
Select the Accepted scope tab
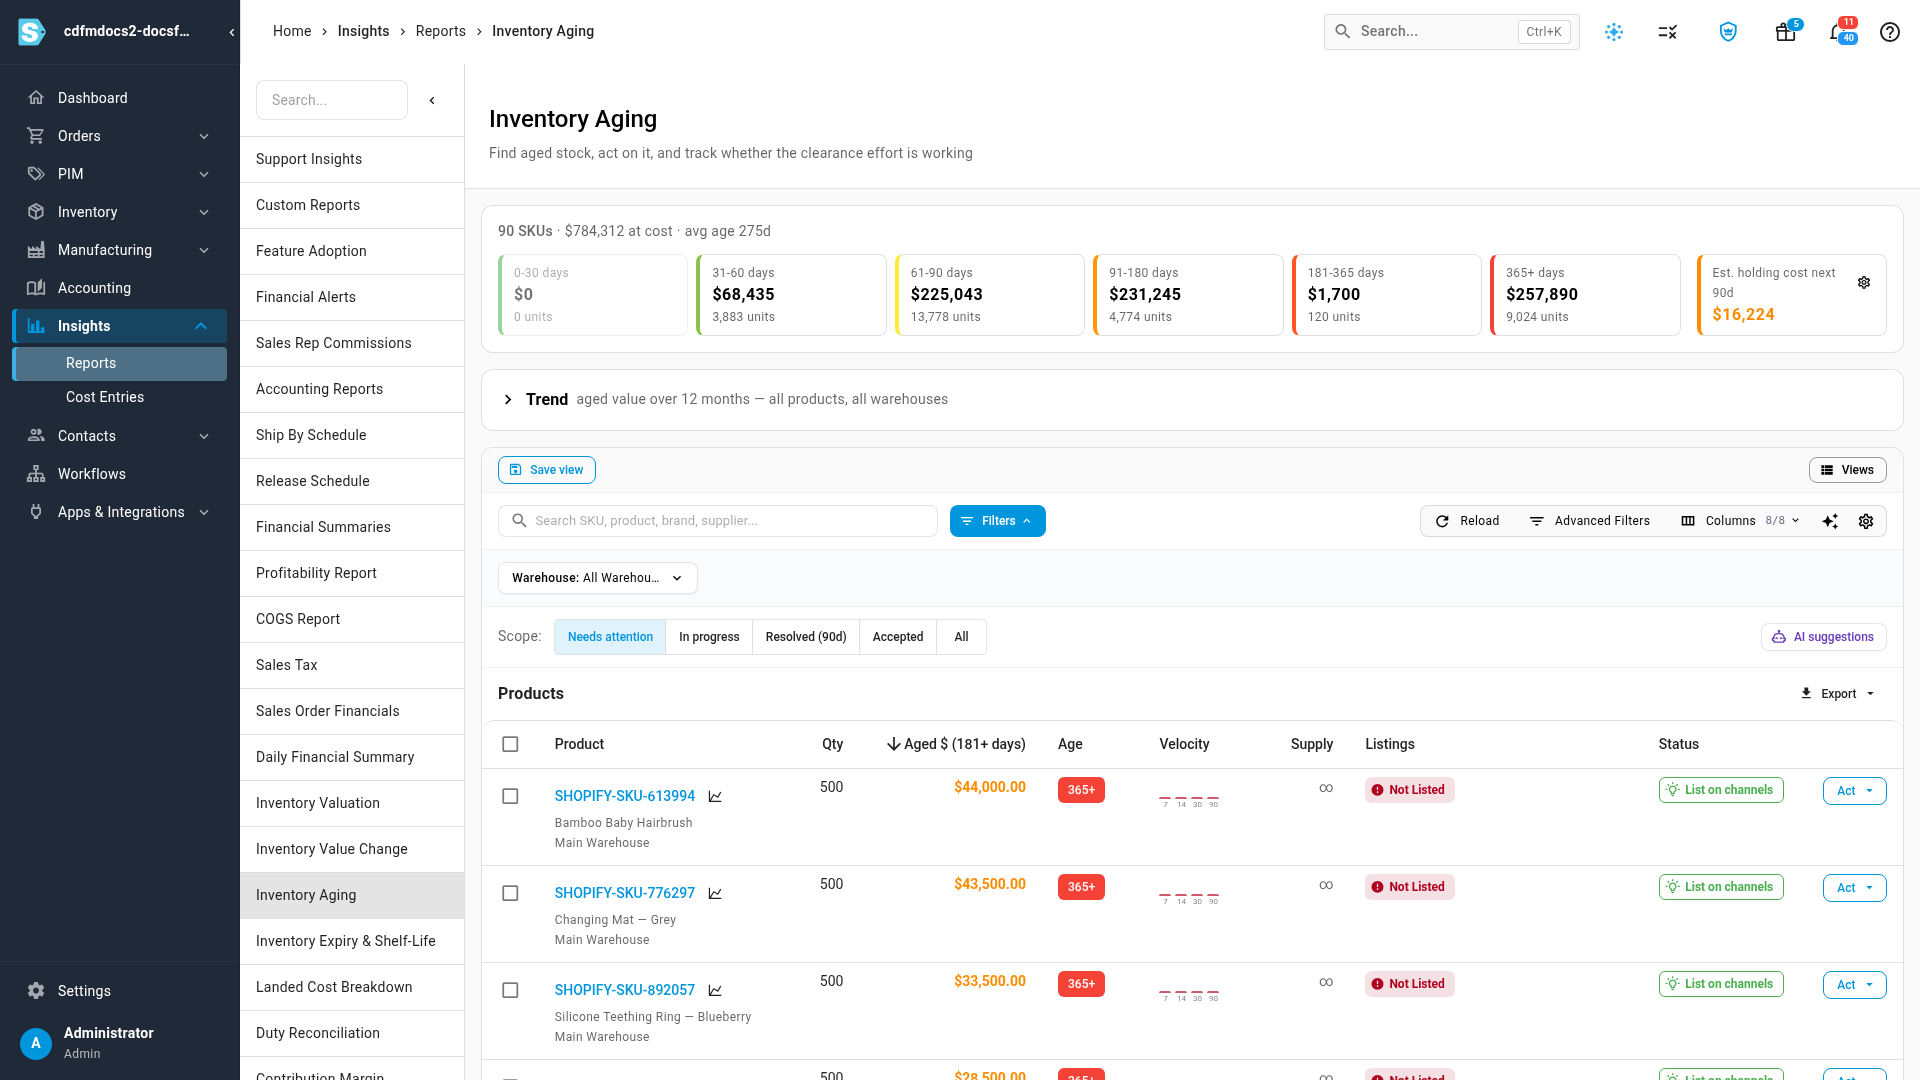(x=898, y=637)
